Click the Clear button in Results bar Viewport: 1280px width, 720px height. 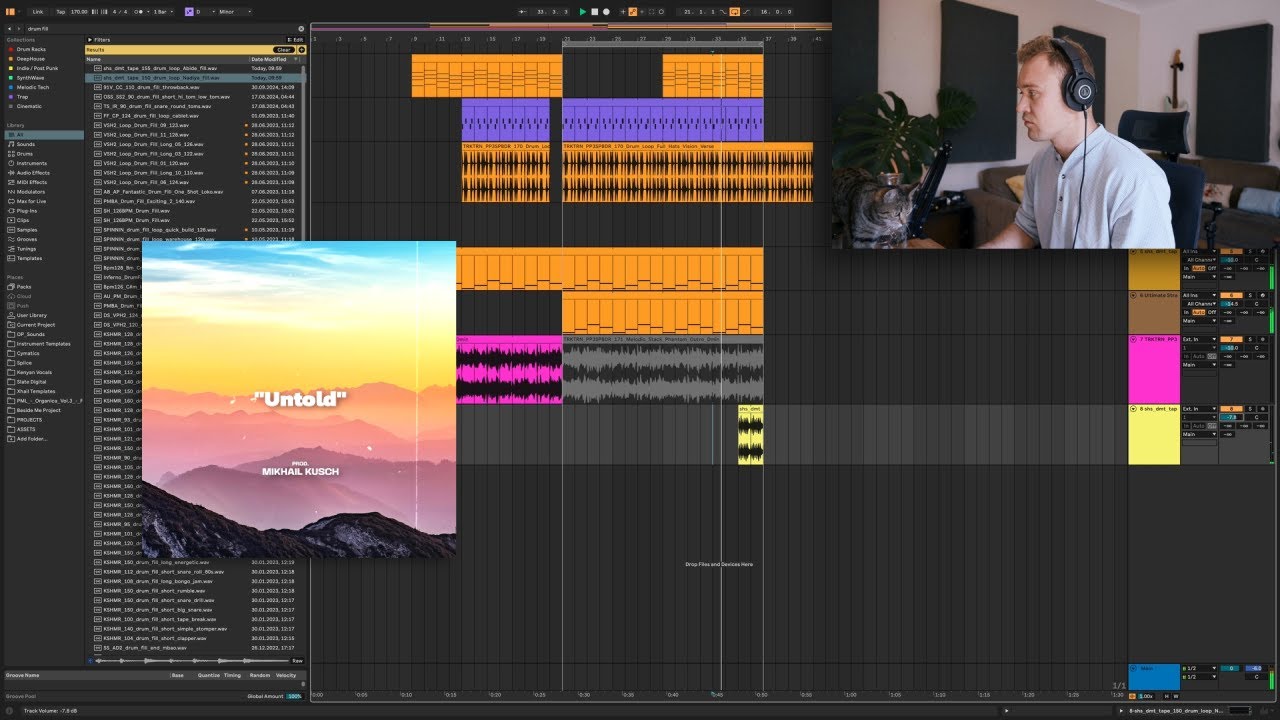283,50
